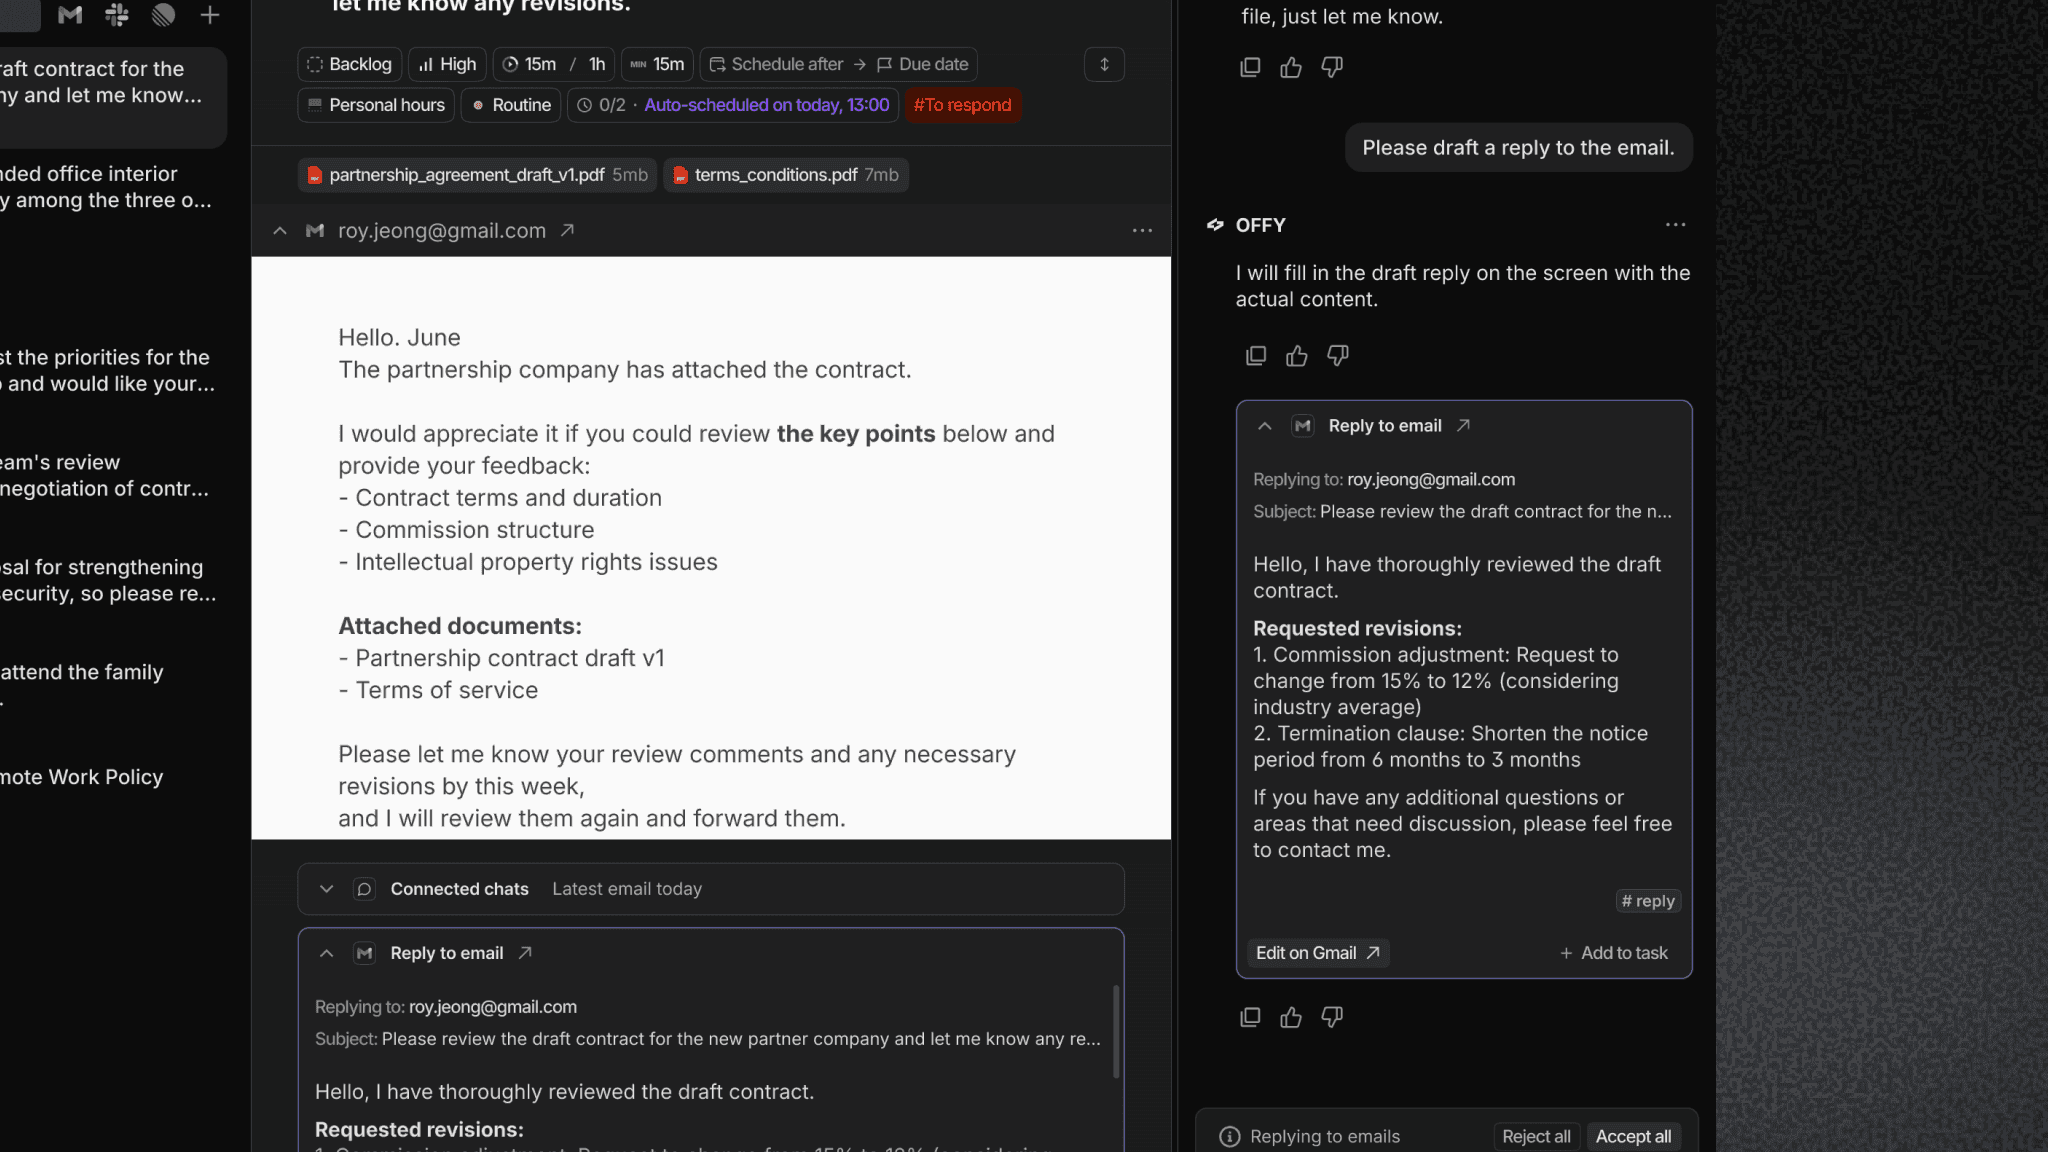This screenshot has width=2048, height=1152.
Task: Change the High priority setting
Action: click(x=447, y=65)
